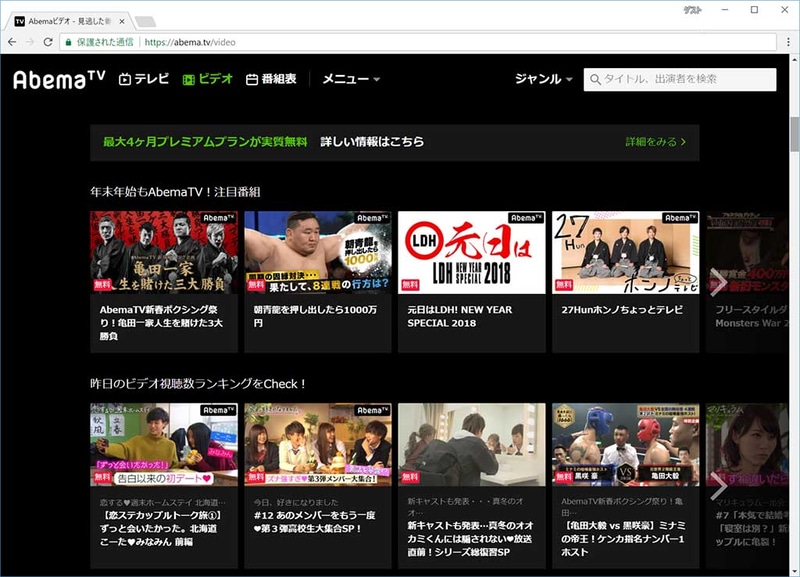Open the 新キャスト発表 dressing room thumbnail
The height and width of the screenshot is (577, 800).
click(471, 444)
